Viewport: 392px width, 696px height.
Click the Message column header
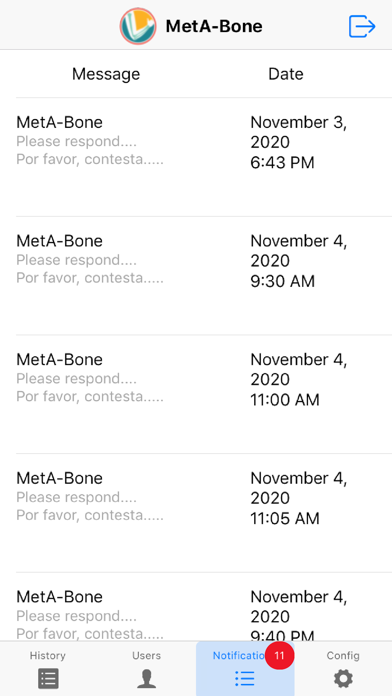pos(106,74)
